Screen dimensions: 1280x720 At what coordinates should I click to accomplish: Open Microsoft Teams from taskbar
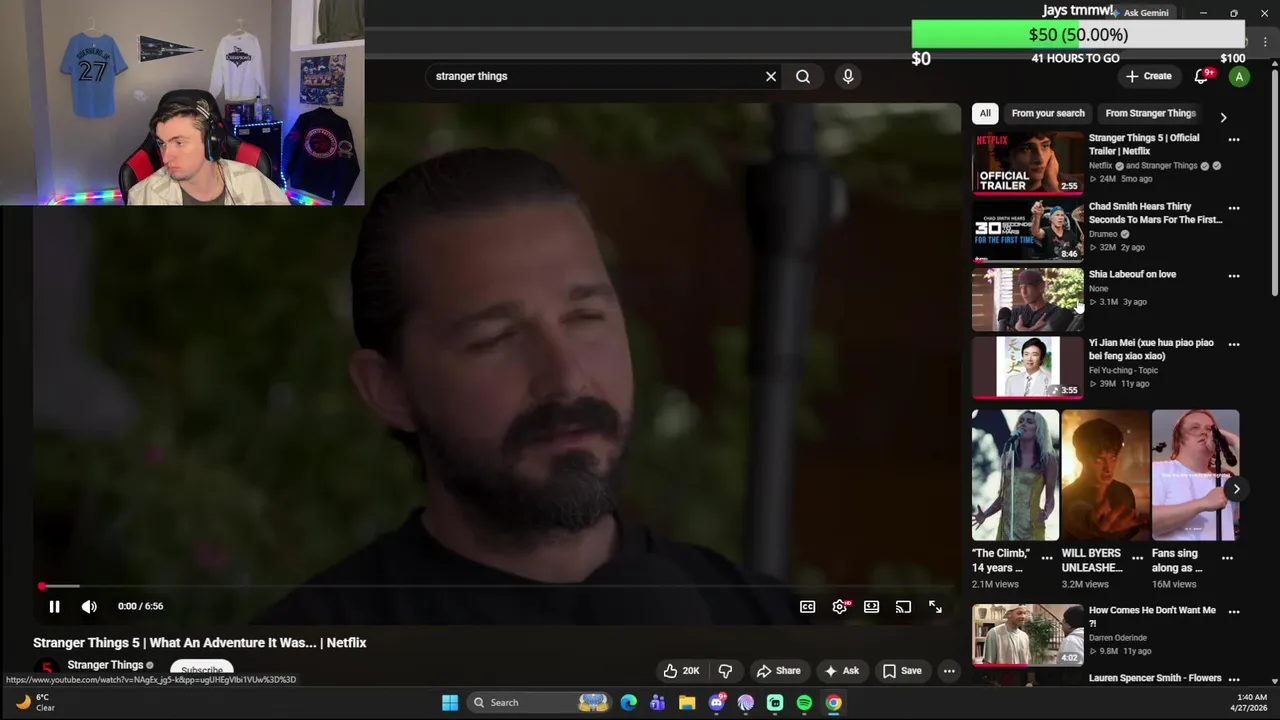coord(657,703)
